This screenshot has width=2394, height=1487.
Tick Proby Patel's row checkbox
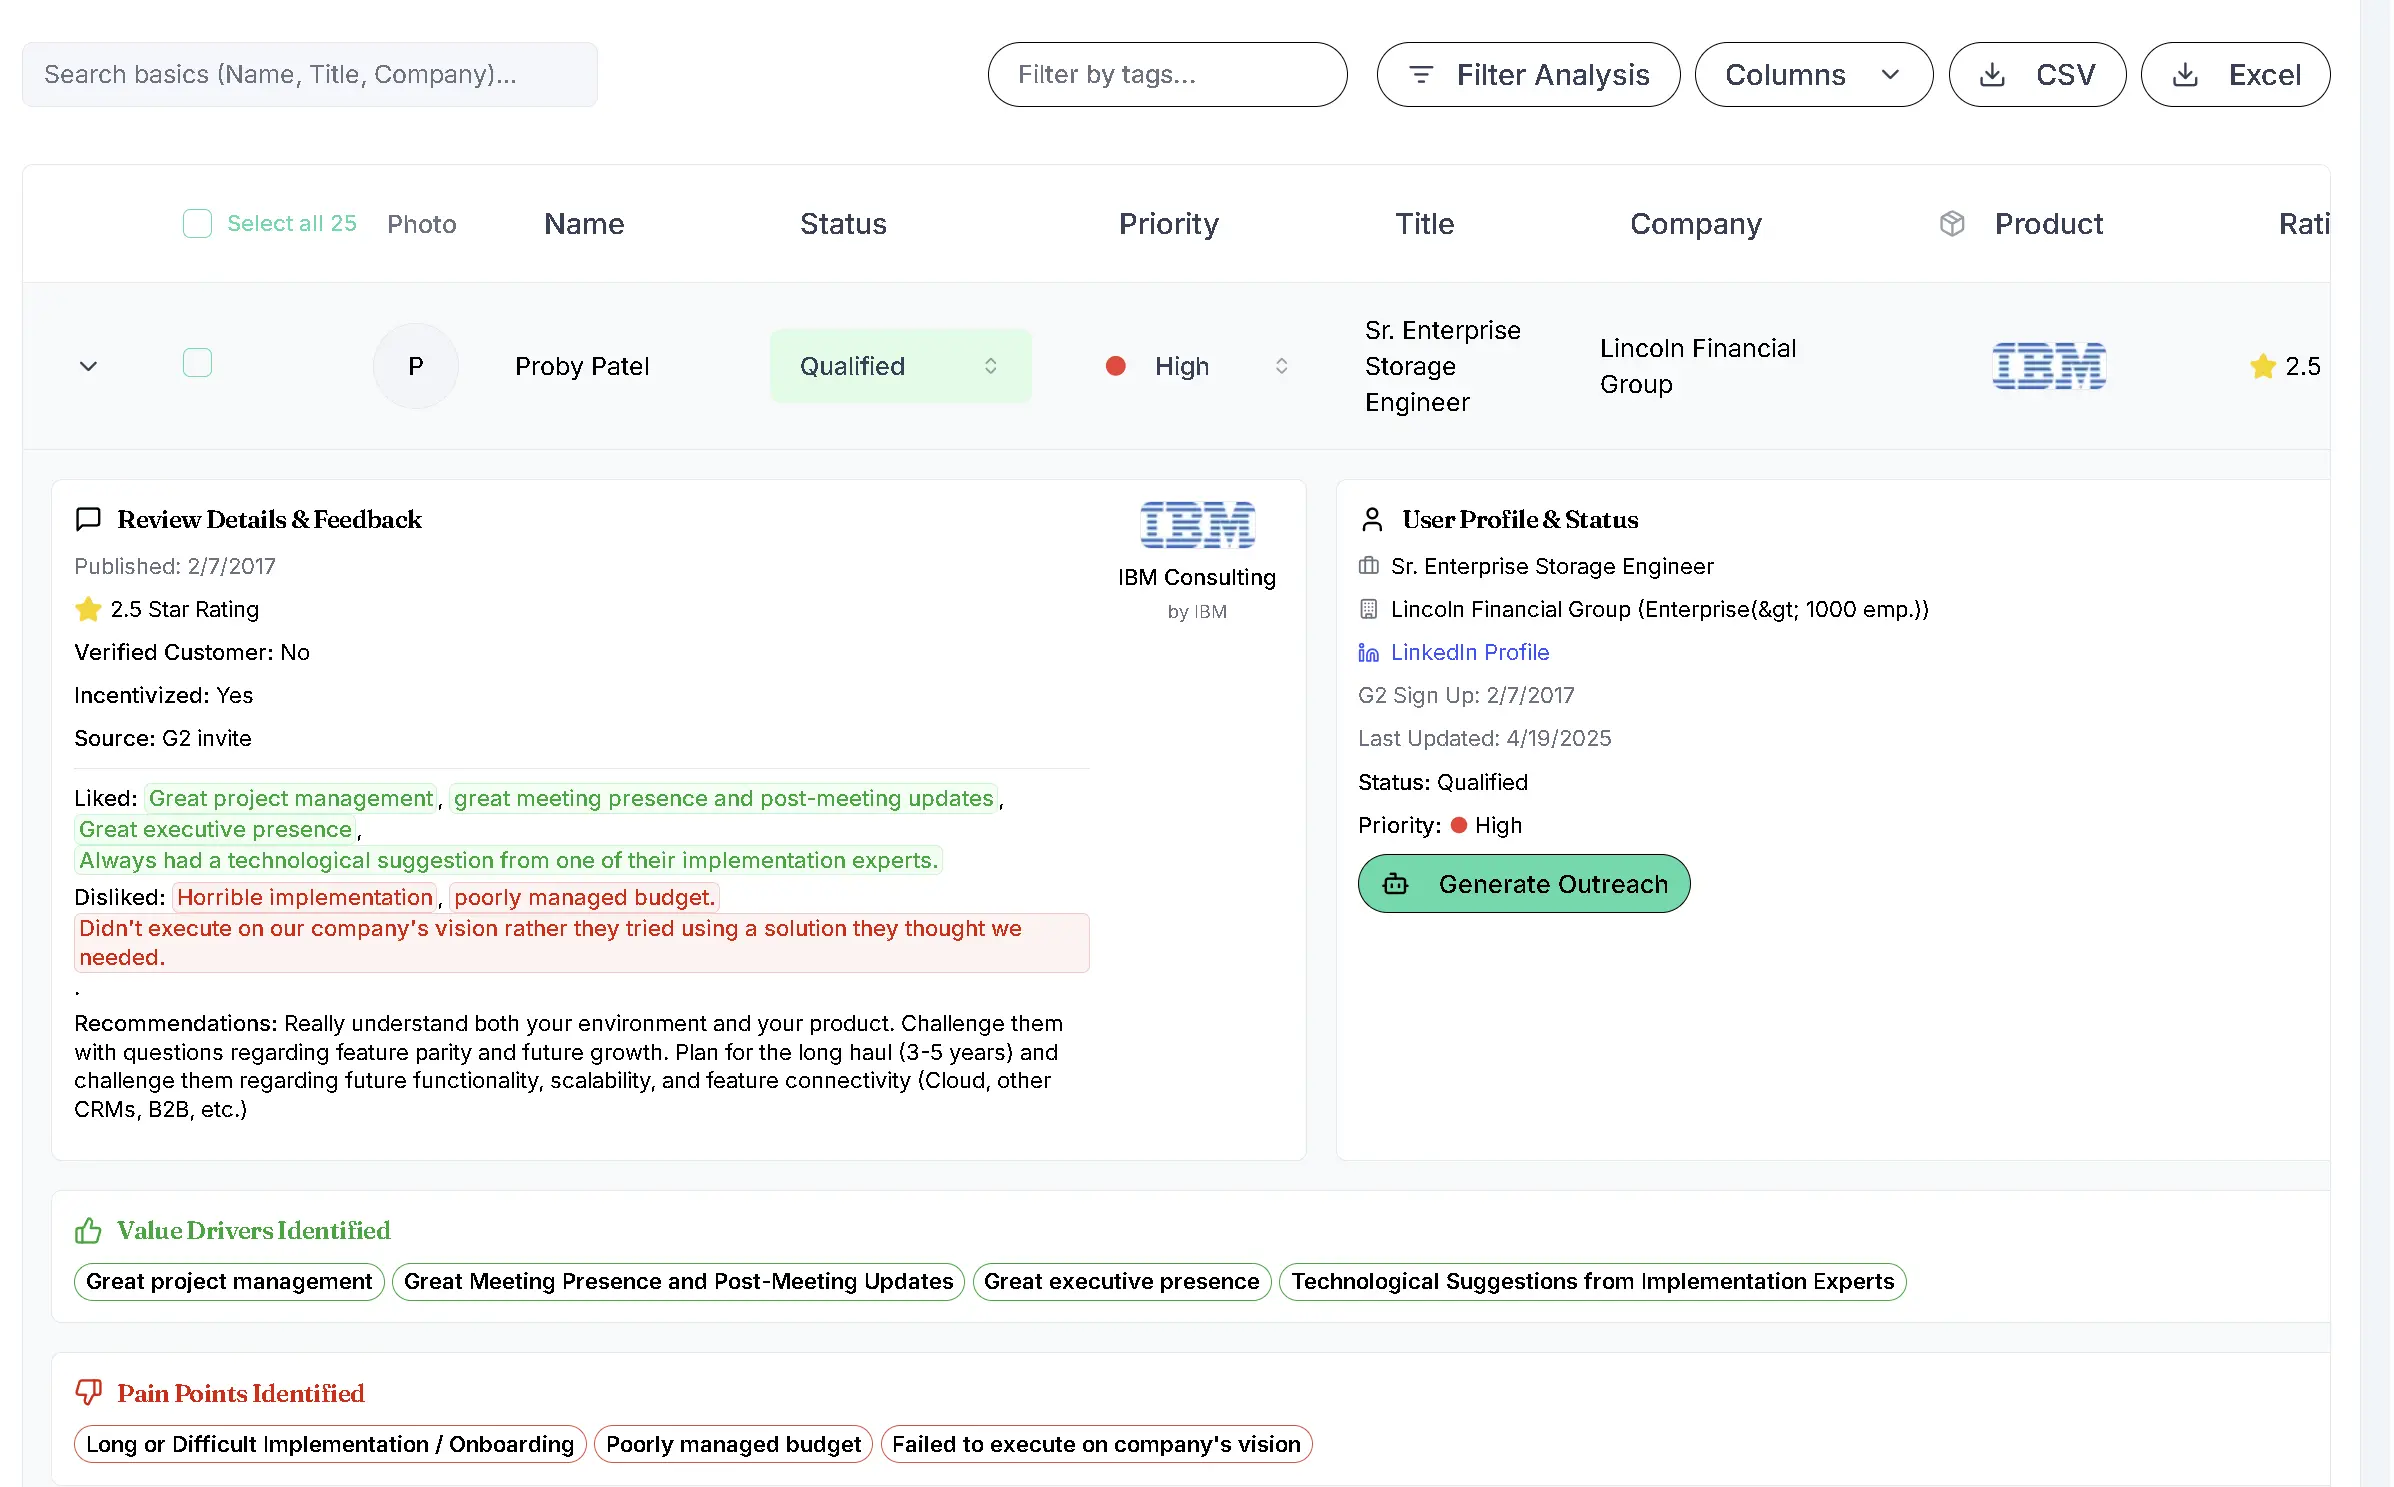pyautogui.click(x=197, y=363)
